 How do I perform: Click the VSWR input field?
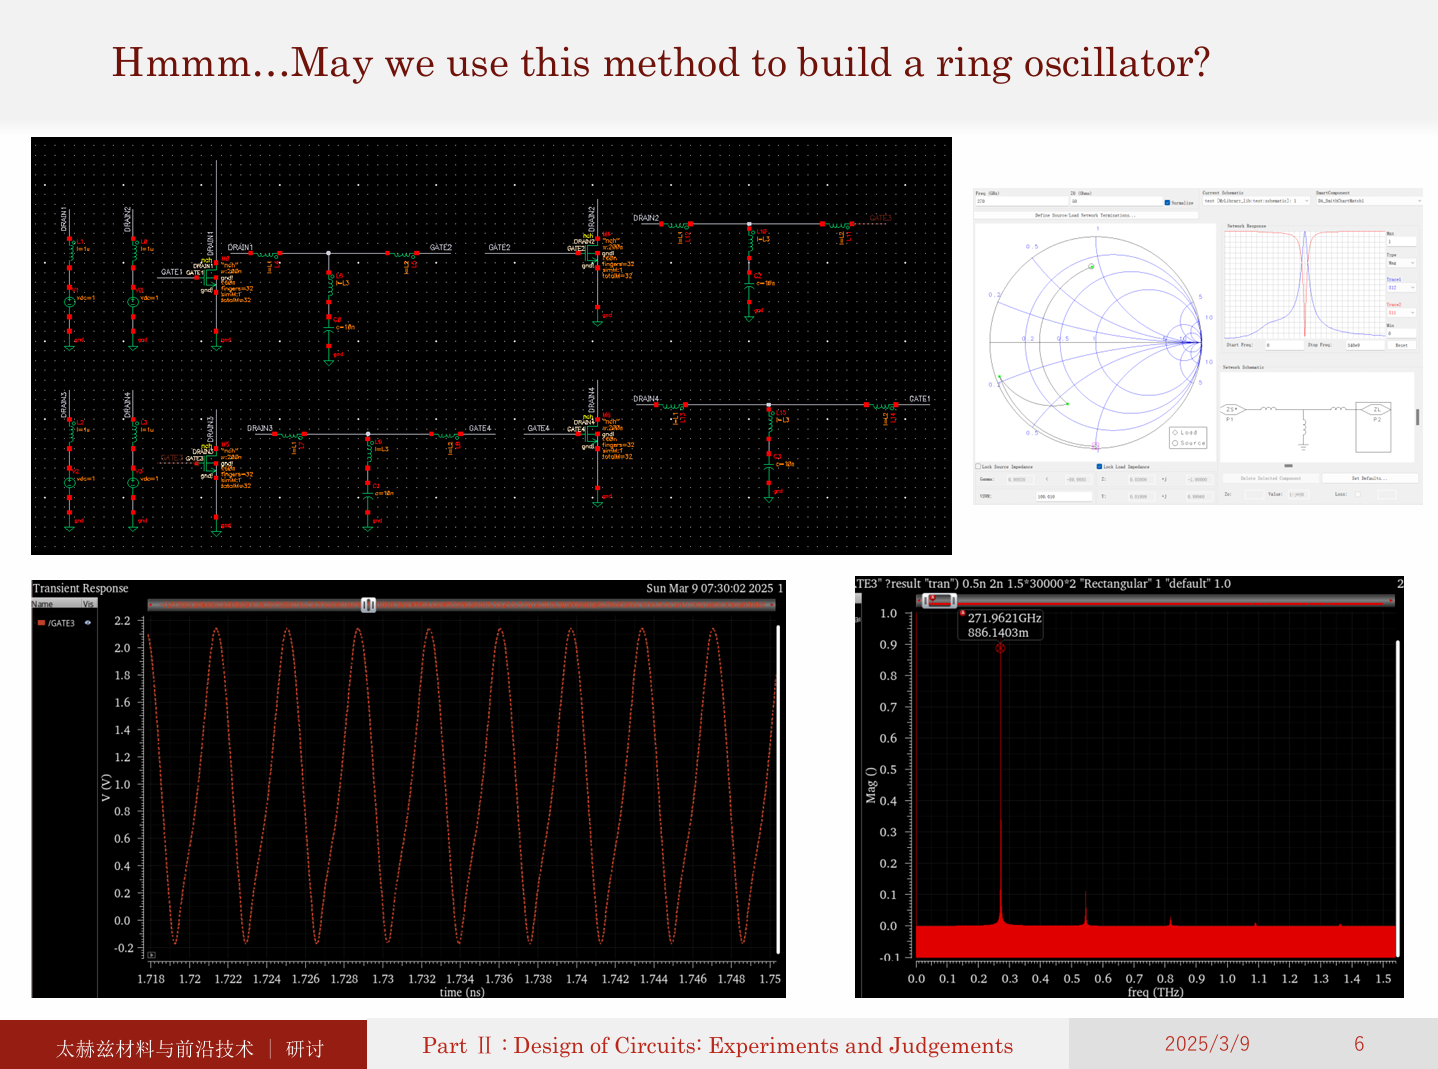tap(1064, 496)
